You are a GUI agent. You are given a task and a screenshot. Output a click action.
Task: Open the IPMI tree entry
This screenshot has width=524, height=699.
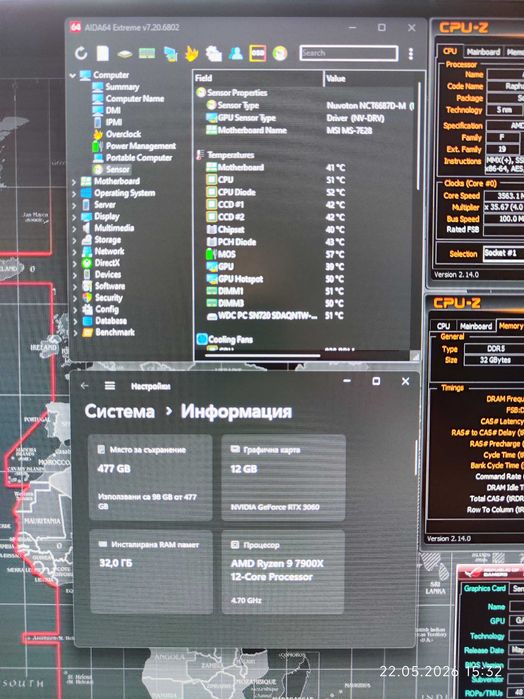click(x=114, y=122)
